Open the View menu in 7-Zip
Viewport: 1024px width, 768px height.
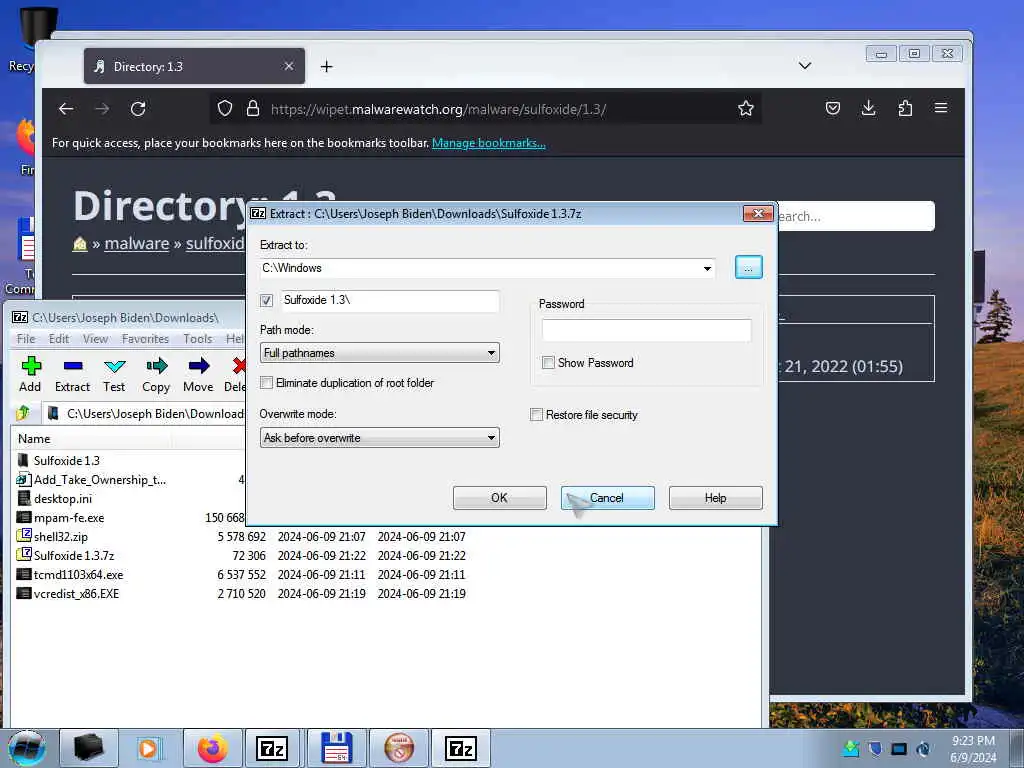pyautogui.click(x=95, y=339)
